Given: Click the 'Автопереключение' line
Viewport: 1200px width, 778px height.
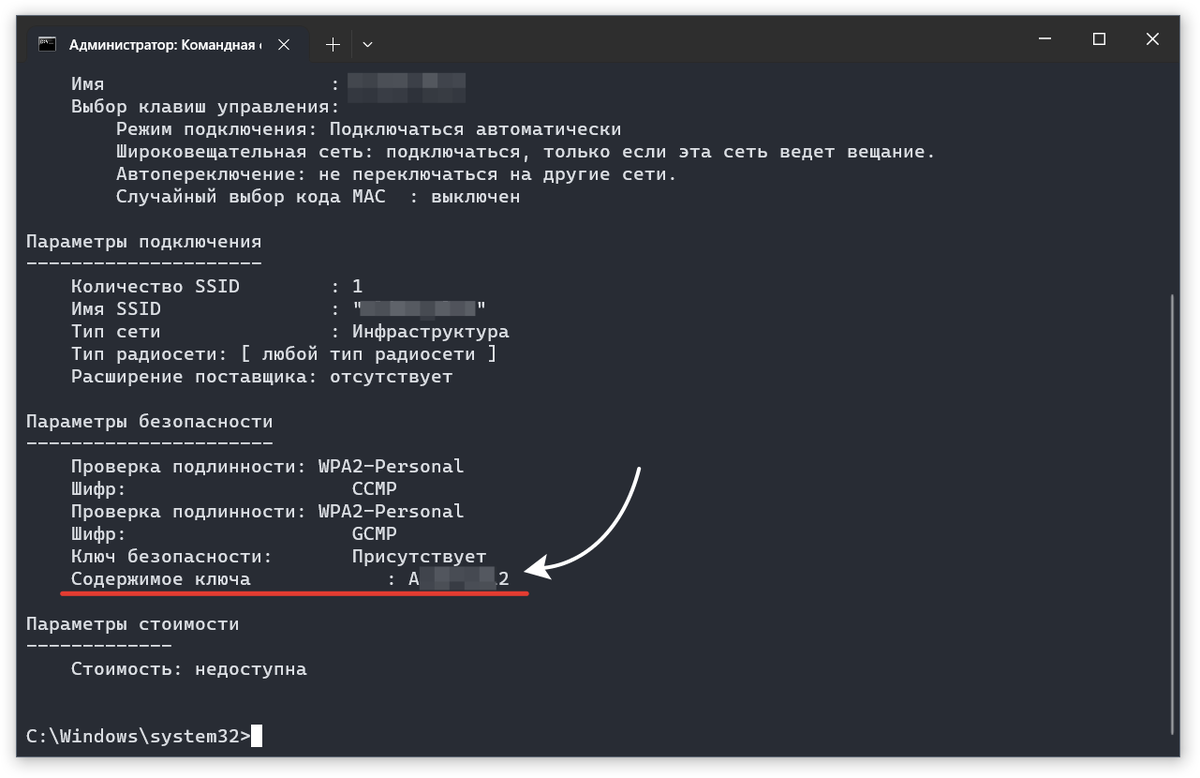Looking at the screenshot, I should click(396, 175).
